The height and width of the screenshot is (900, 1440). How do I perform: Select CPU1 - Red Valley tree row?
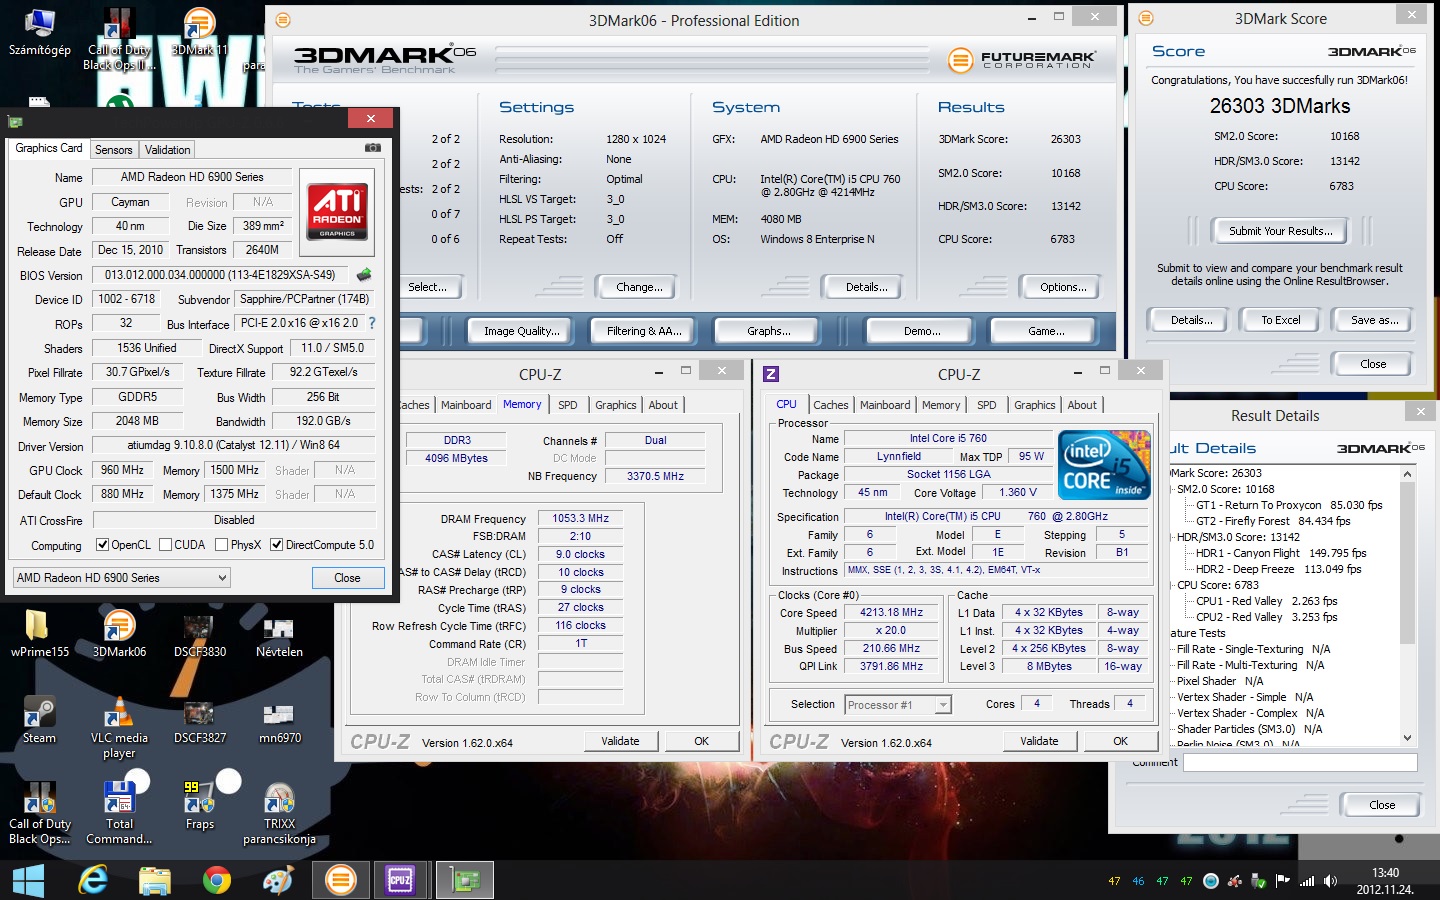point(1266,601)
